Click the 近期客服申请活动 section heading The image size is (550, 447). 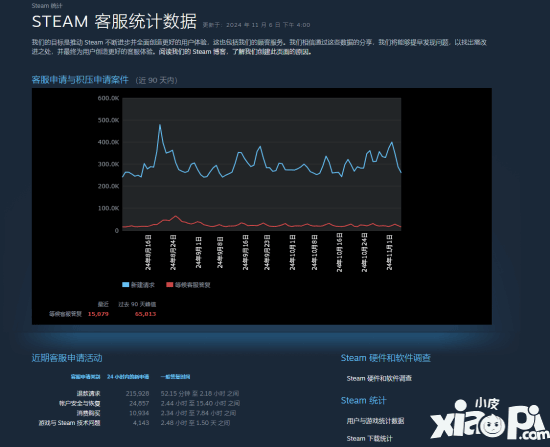[67, 358]
